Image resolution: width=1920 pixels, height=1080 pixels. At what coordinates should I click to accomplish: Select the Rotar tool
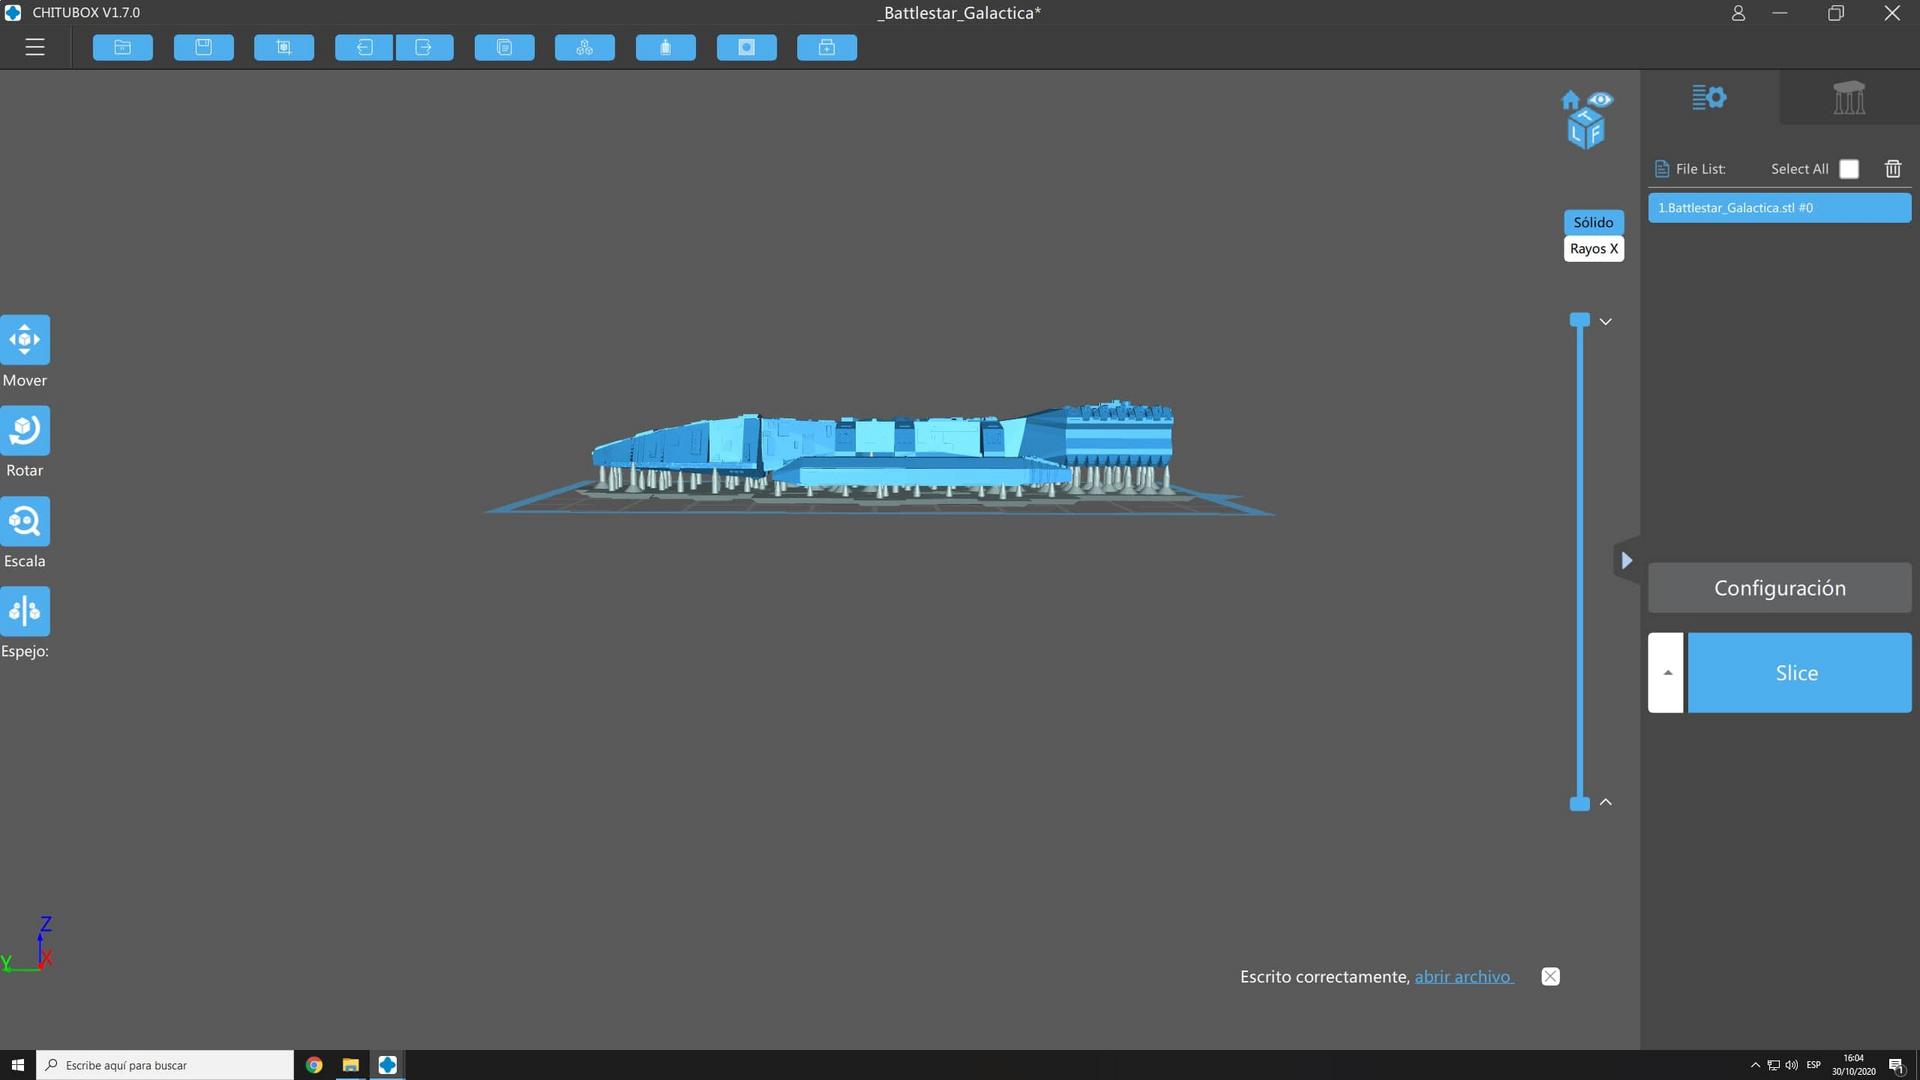pos(25,430)
